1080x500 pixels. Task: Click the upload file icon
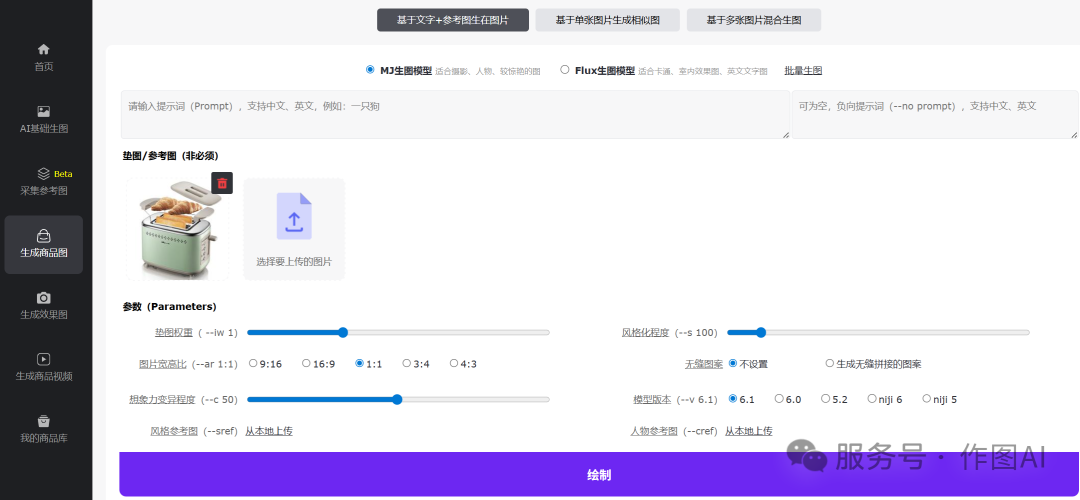(x=294, y=216)
